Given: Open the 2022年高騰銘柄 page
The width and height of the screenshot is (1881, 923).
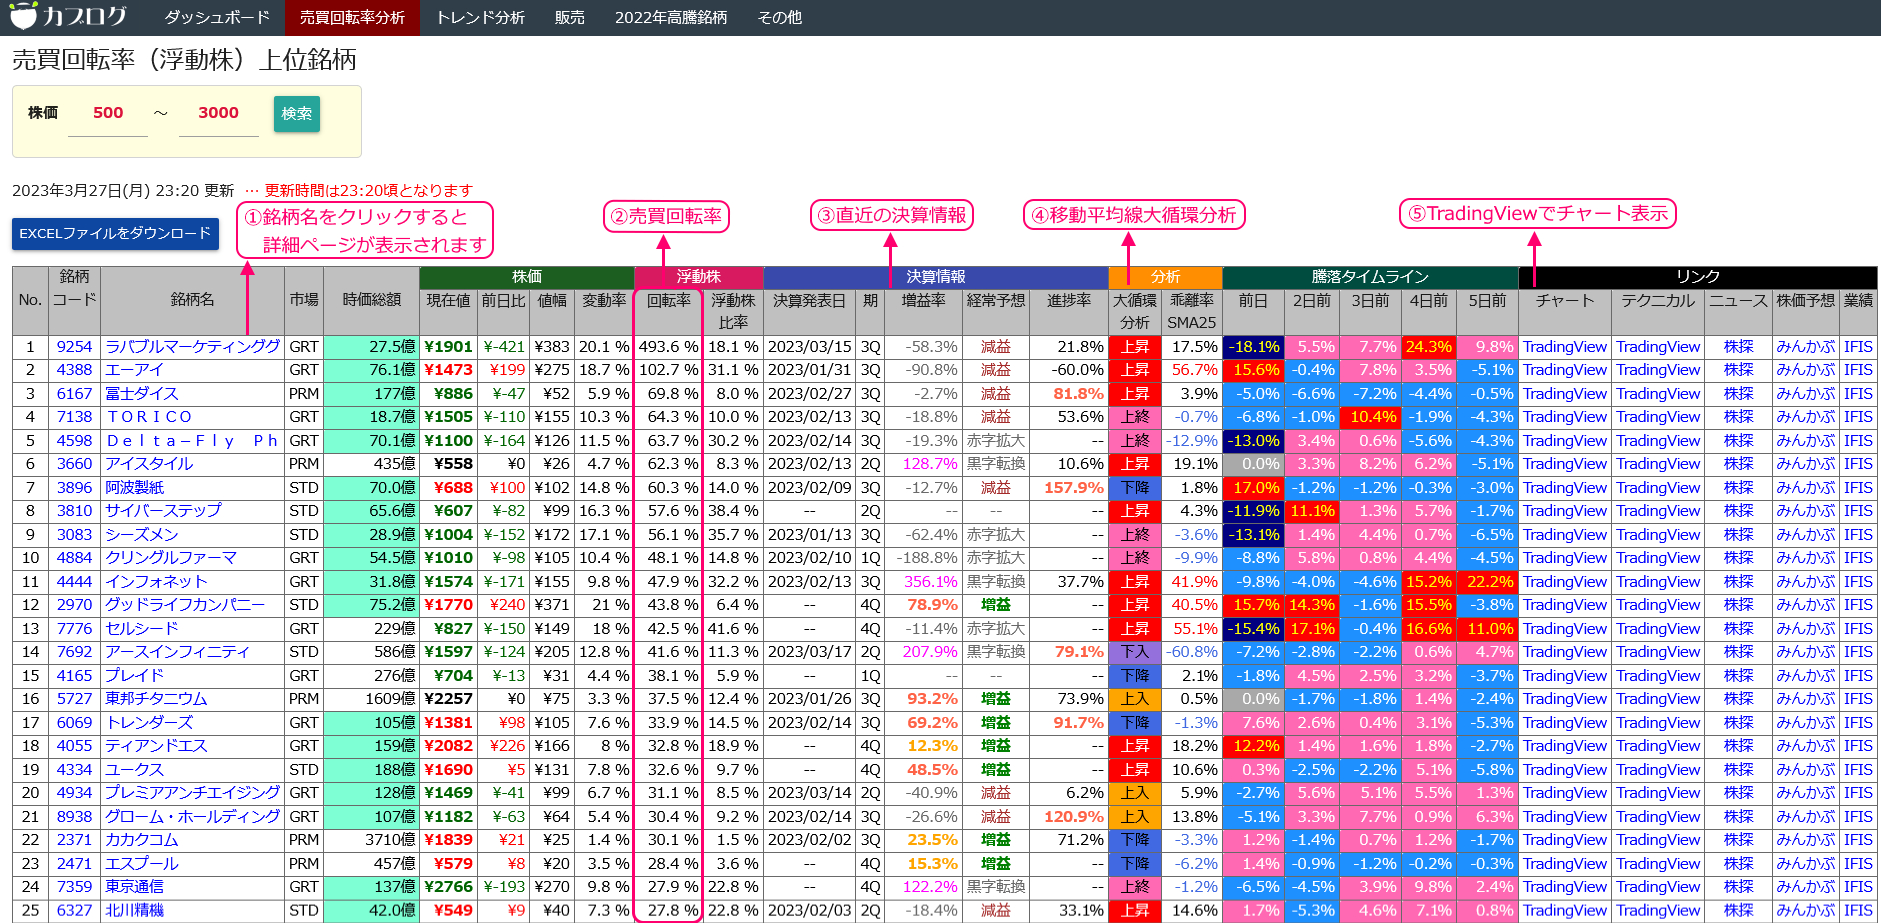Looking at the screenshot, I should tap(671, 18).
